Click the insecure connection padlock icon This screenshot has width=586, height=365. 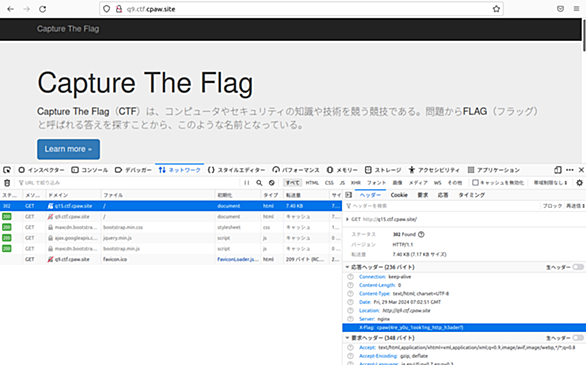[119, 9]
